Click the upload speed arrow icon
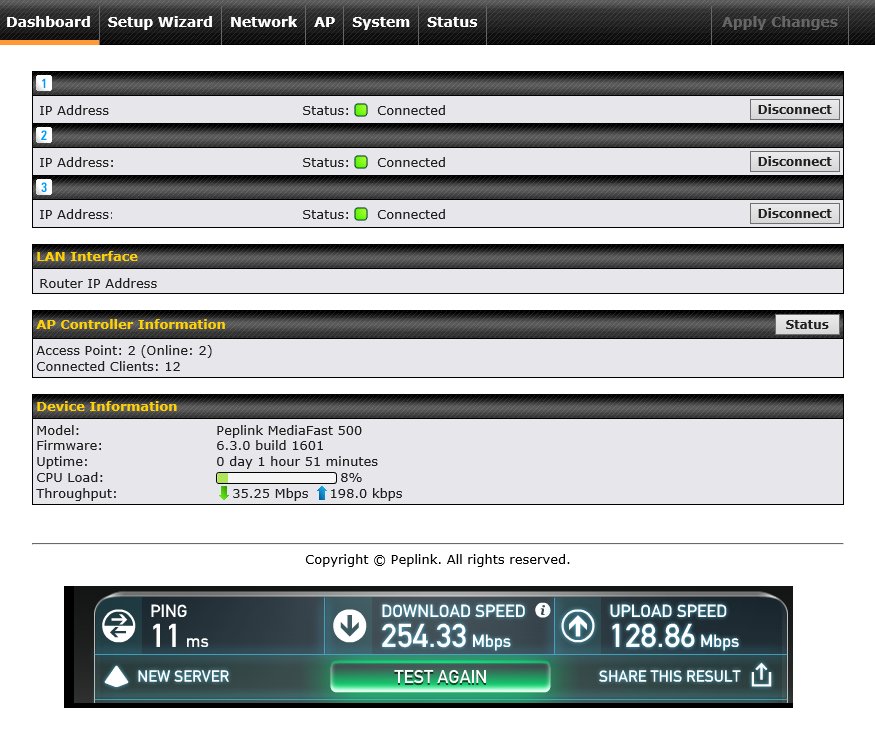This screenshot has width=875, height=736. (x=578, y=626)
